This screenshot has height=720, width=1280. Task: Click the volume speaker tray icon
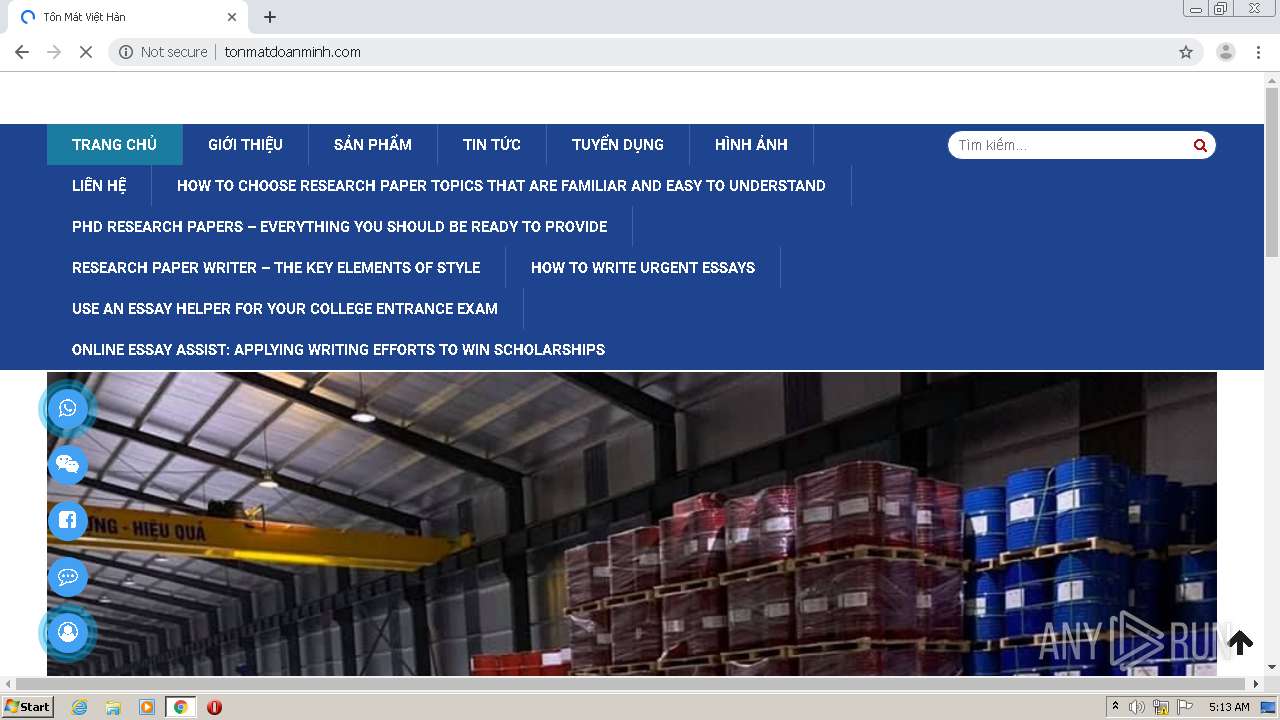click(1137, 707)
